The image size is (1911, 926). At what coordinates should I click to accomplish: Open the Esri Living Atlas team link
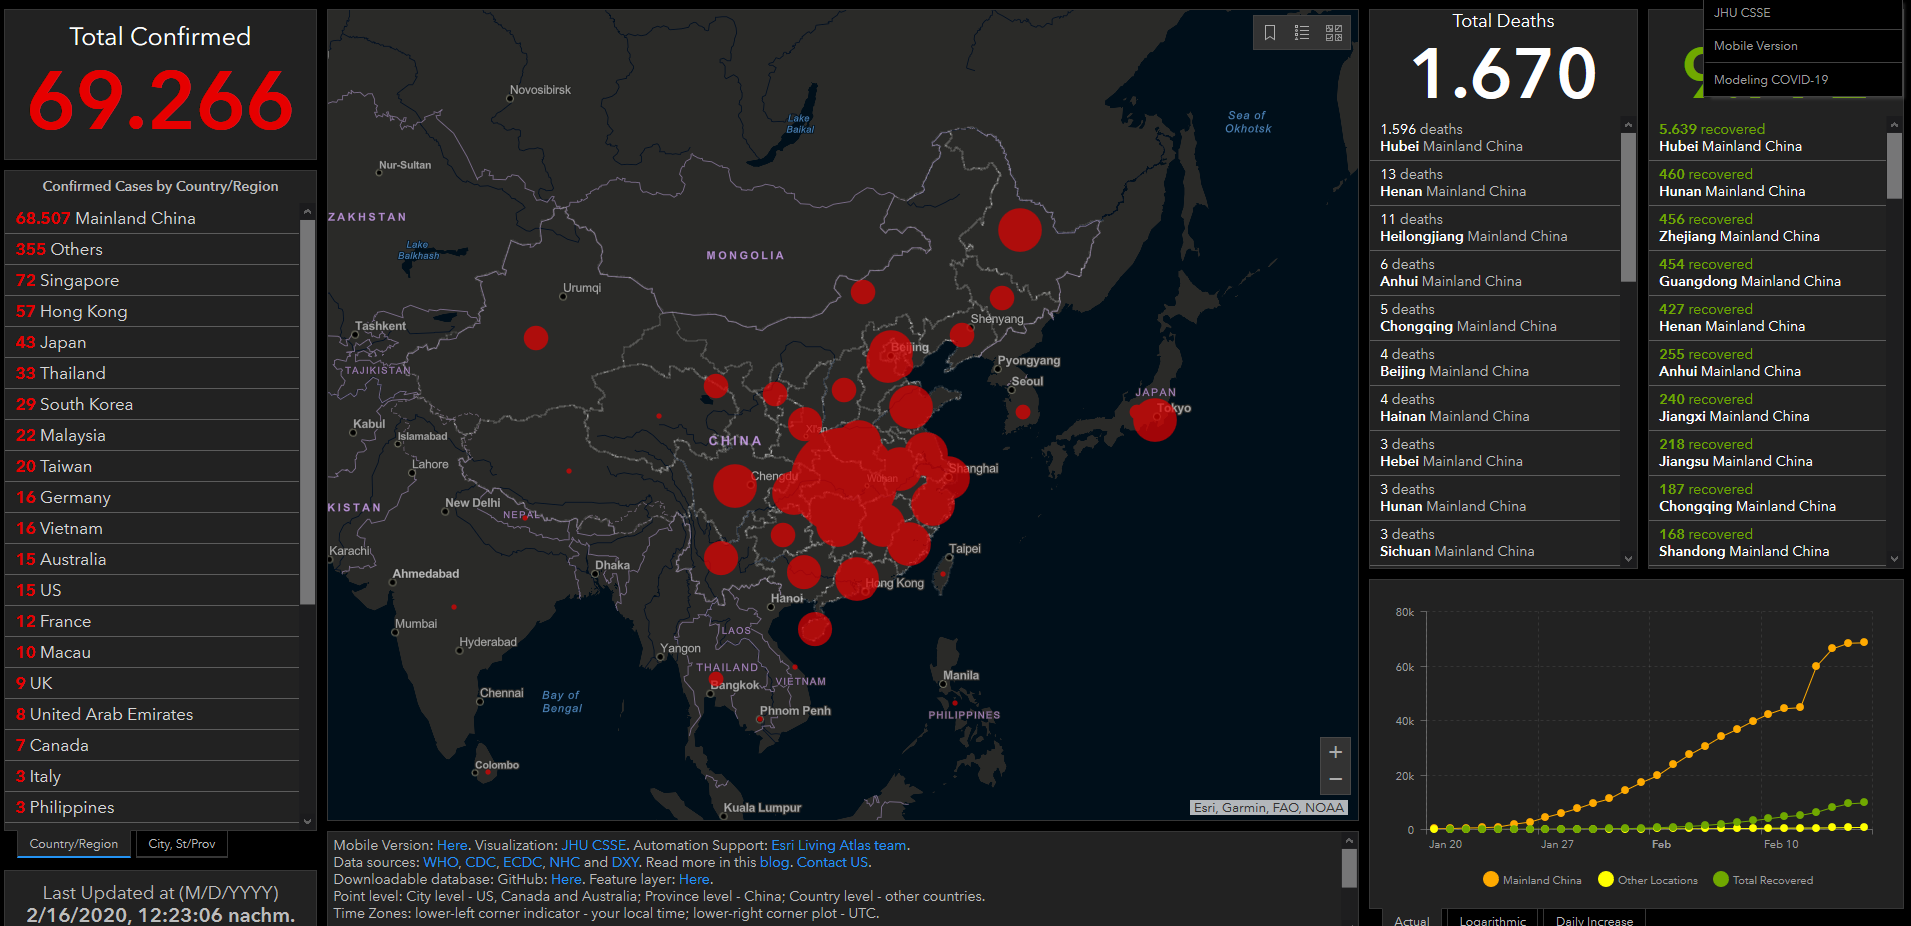[x=838, y=845]
